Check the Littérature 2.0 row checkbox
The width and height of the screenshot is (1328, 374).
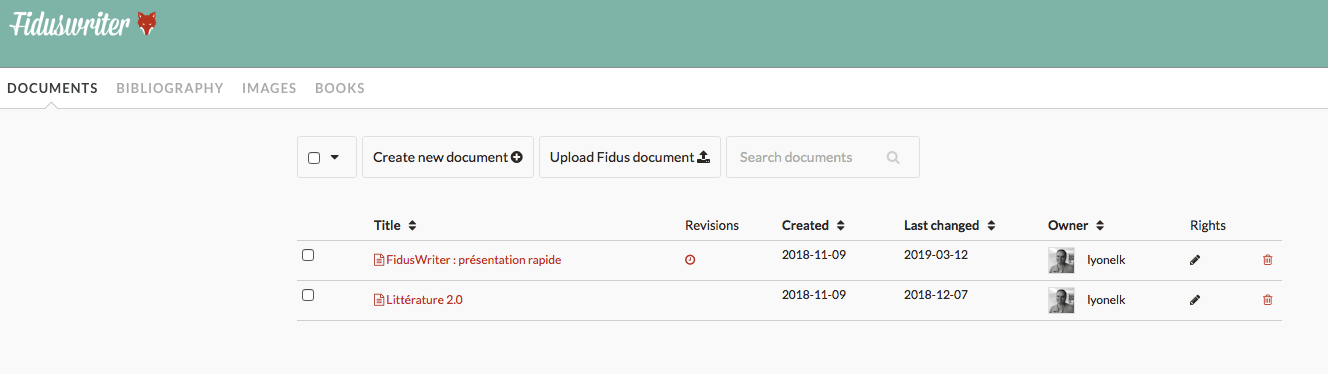pos(308,295)
